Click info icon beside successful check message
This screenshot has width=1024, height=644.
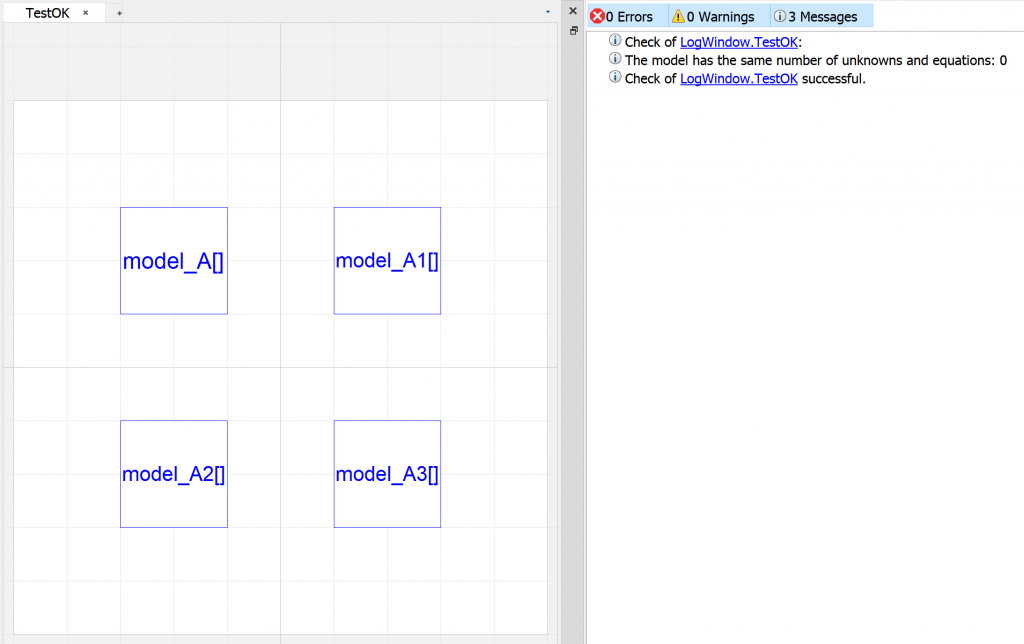(x=615, y=77)
